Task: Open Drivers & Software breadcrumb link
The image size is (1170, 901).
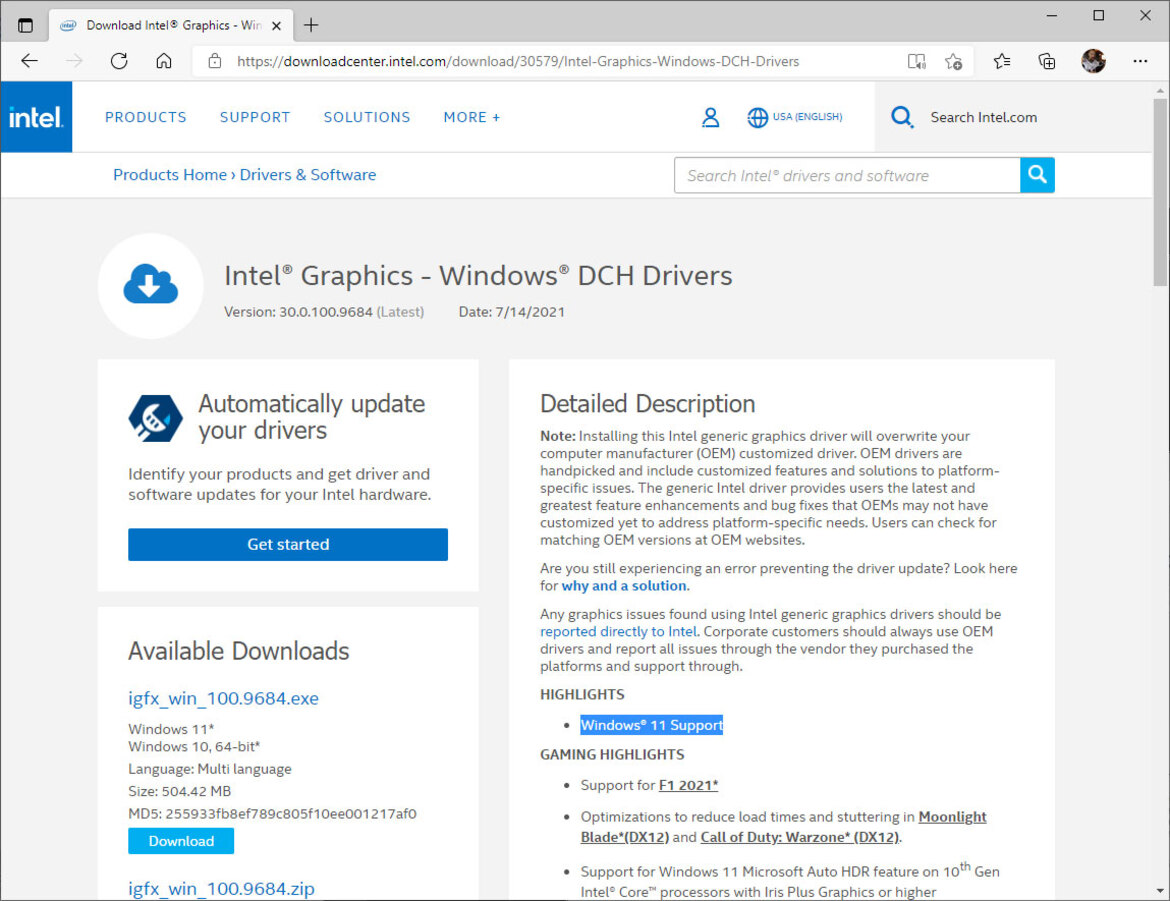Action: [x=307, y=175]
